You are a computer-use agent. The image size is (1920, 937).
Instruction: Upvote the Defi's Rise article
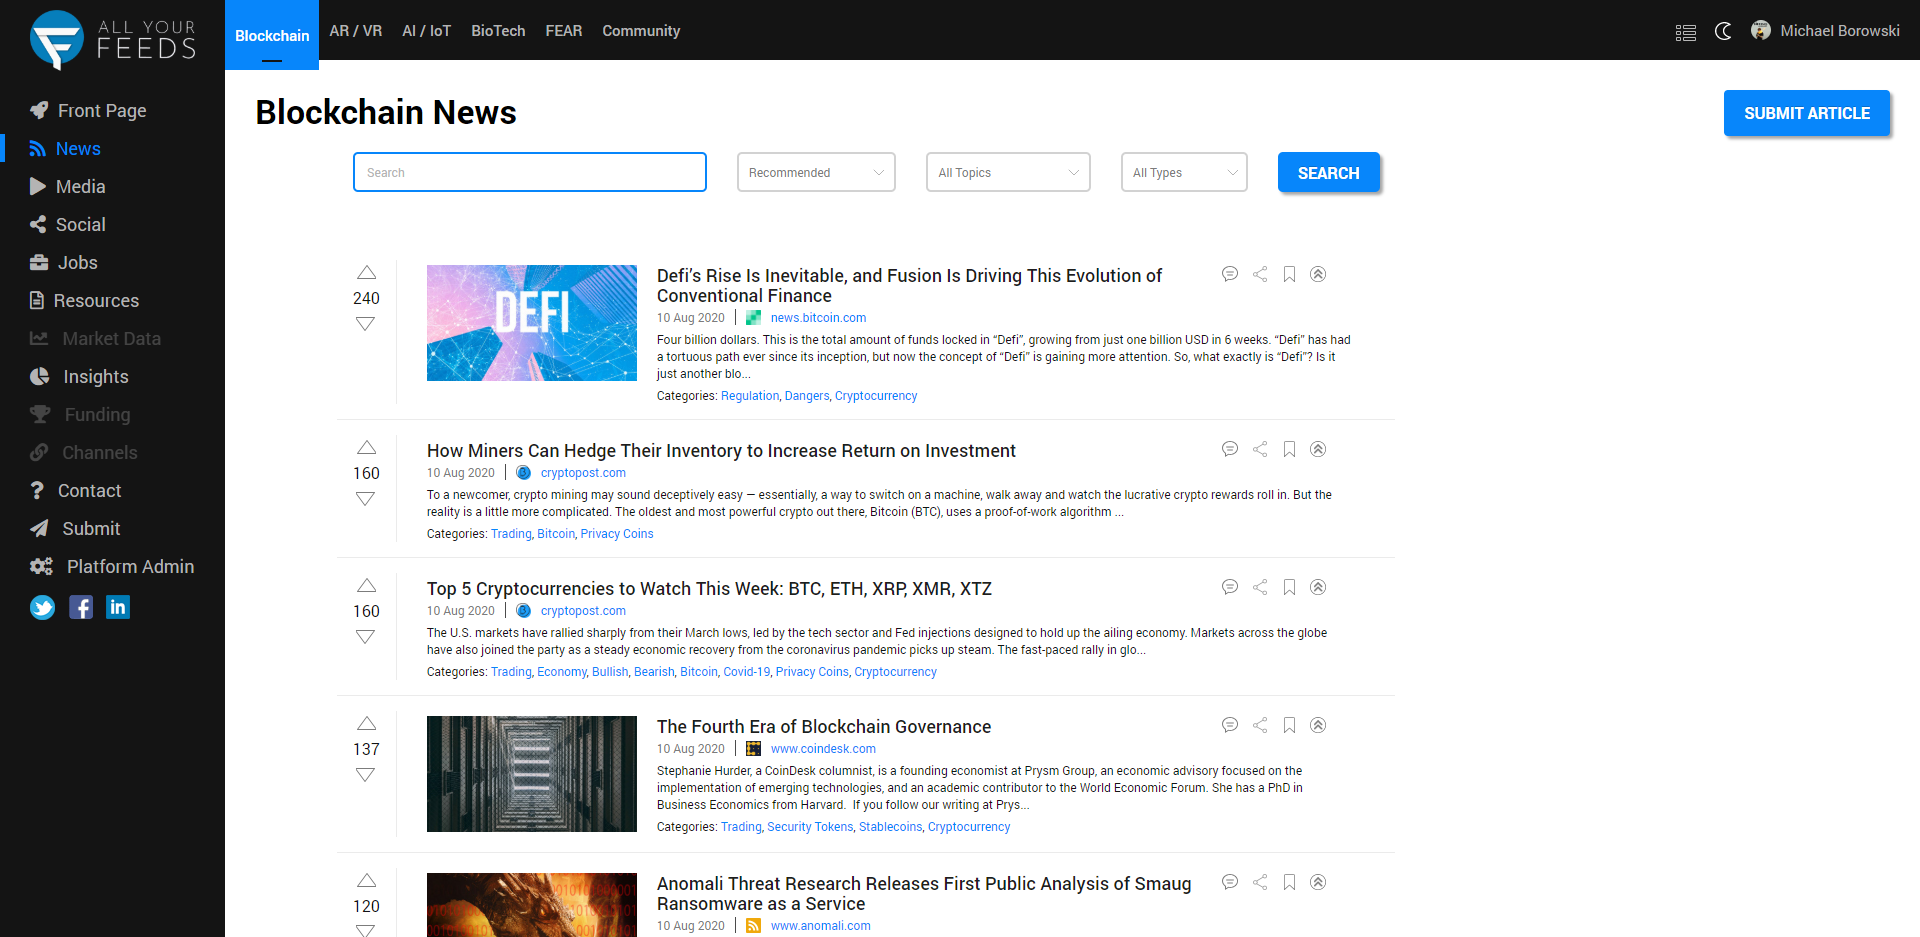366,273
